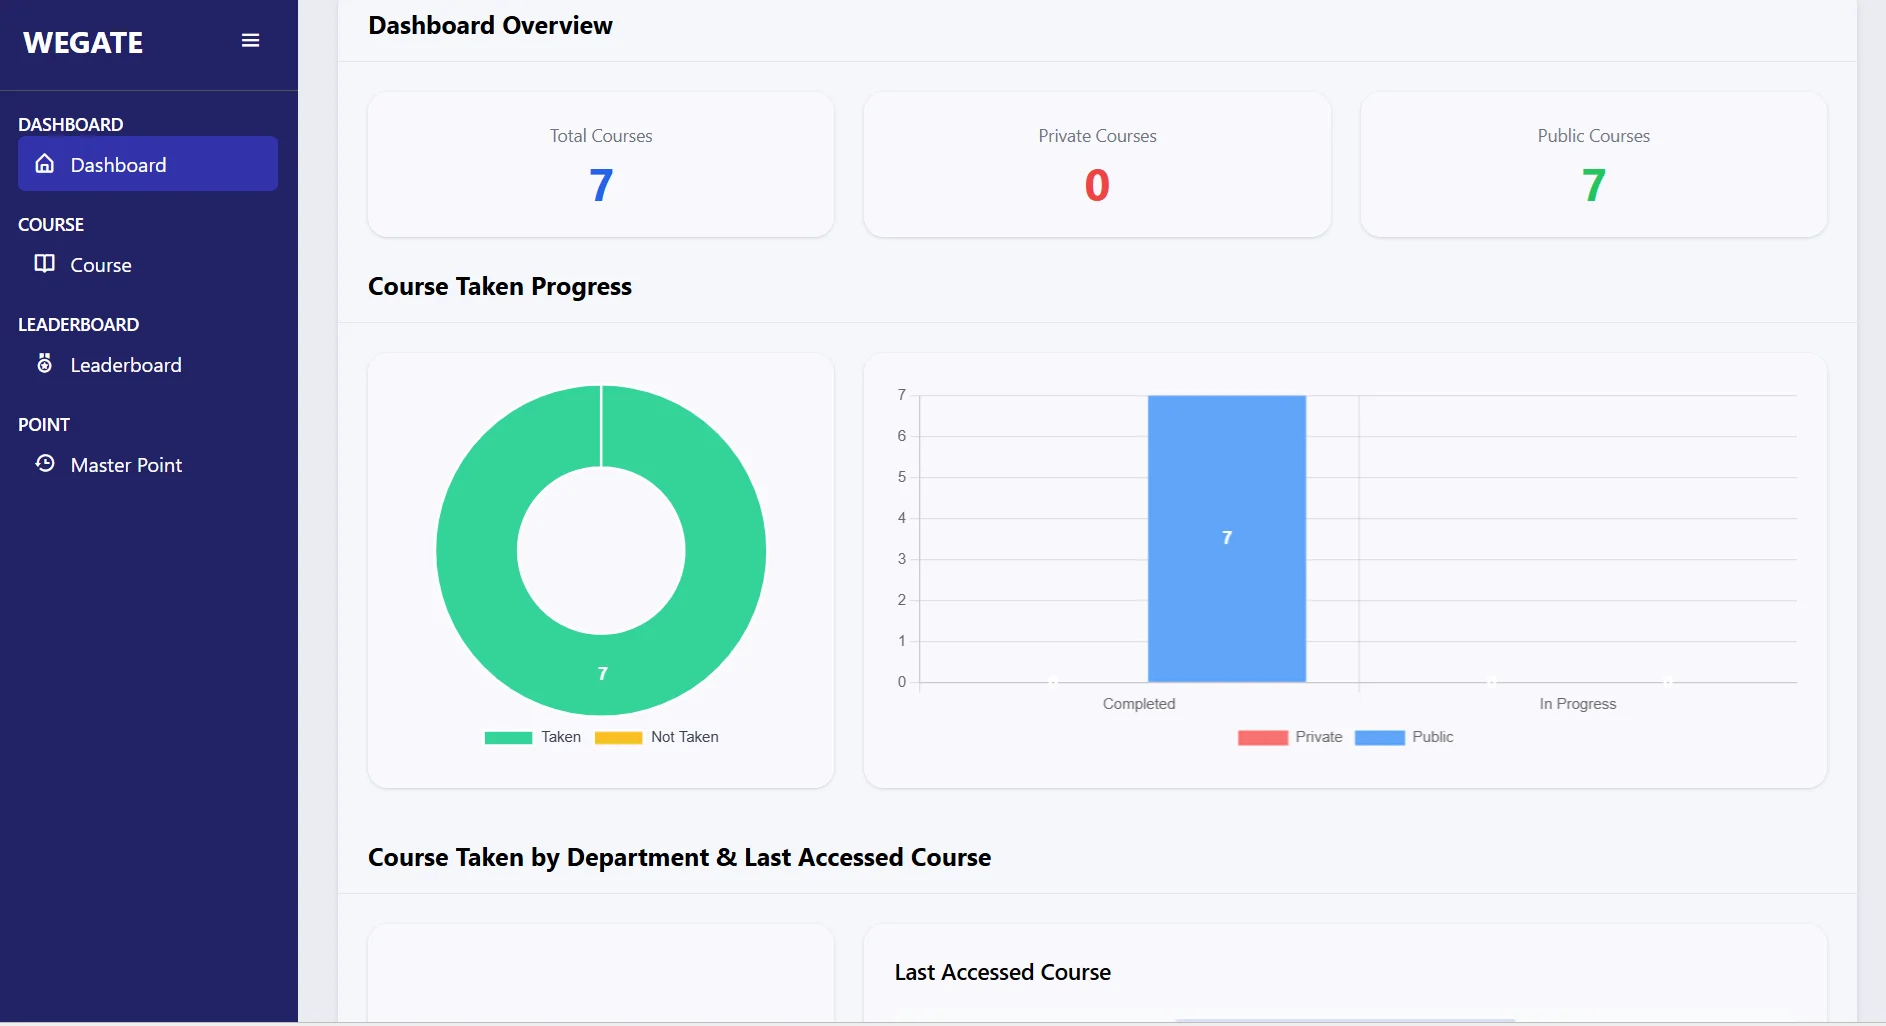Click the Course book icon
This screenshot has height=1026, width=1886.
[45, 264]
